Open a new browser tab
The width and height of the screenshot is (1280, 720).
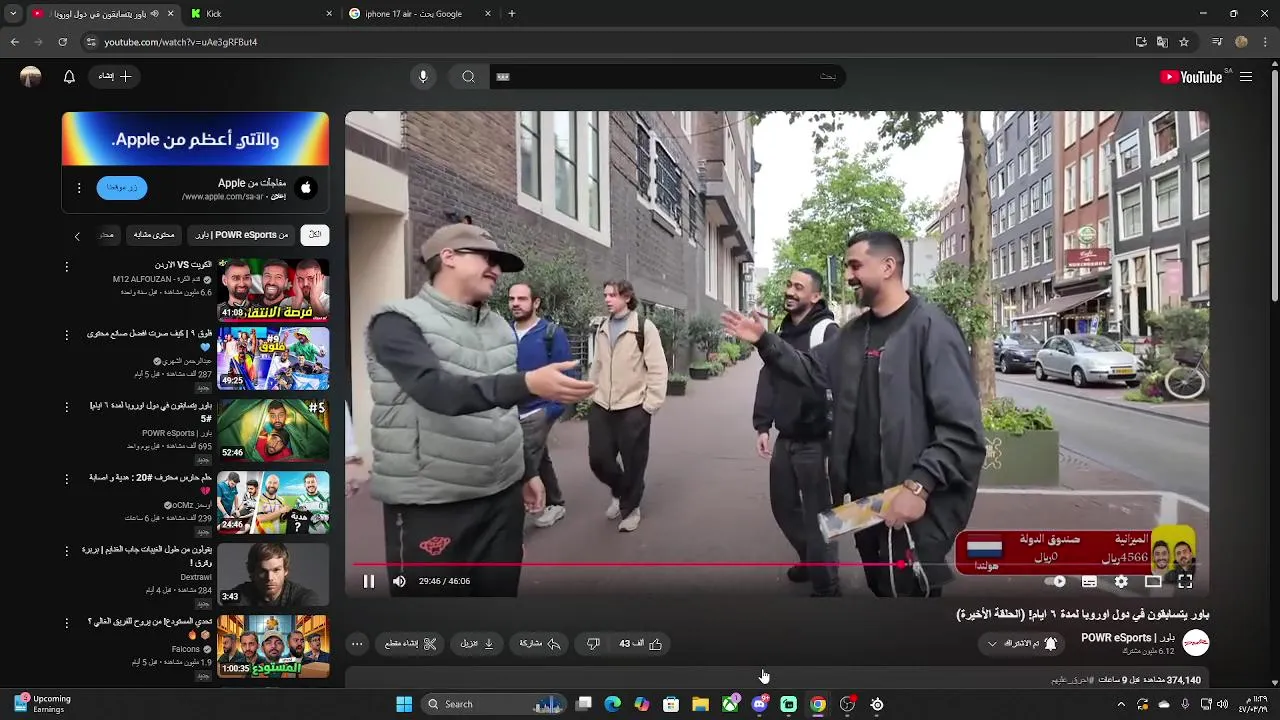point(512,14)
